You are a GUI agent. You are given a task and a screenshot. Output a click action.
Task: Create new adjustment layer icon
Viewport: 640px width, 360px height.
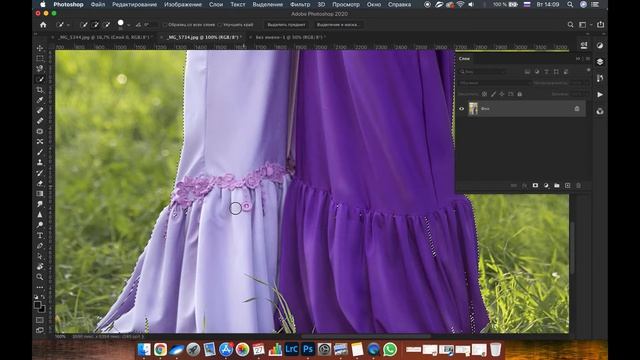(x=546, y=185)
